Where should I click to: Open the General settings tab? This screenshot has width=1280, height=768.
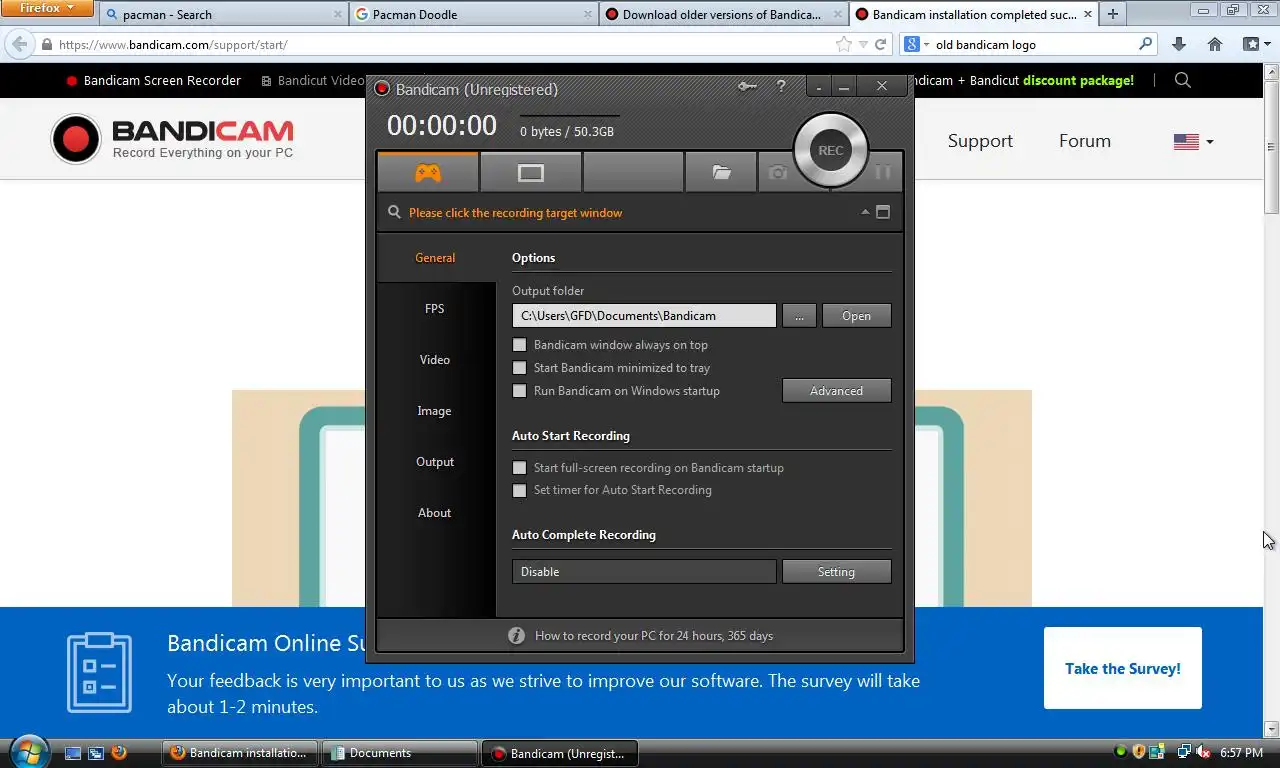pos(435,258)
